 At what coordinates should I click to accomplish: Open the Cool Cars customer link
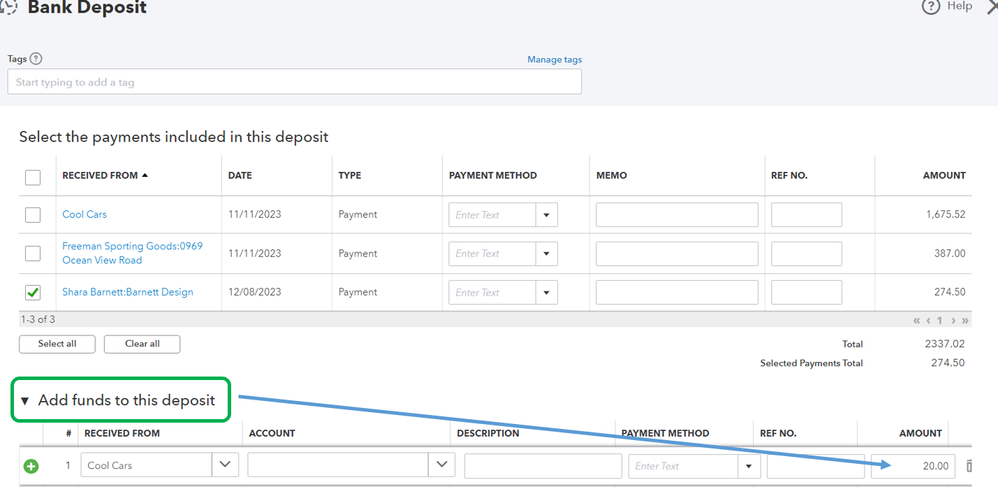85,215
